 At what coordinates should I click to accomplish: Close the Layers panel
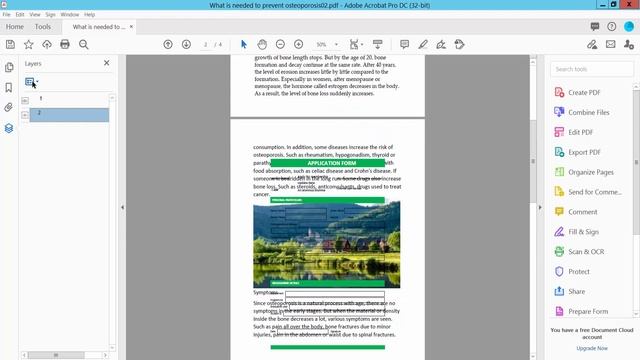pyautogui.click(x=107, y=63)
